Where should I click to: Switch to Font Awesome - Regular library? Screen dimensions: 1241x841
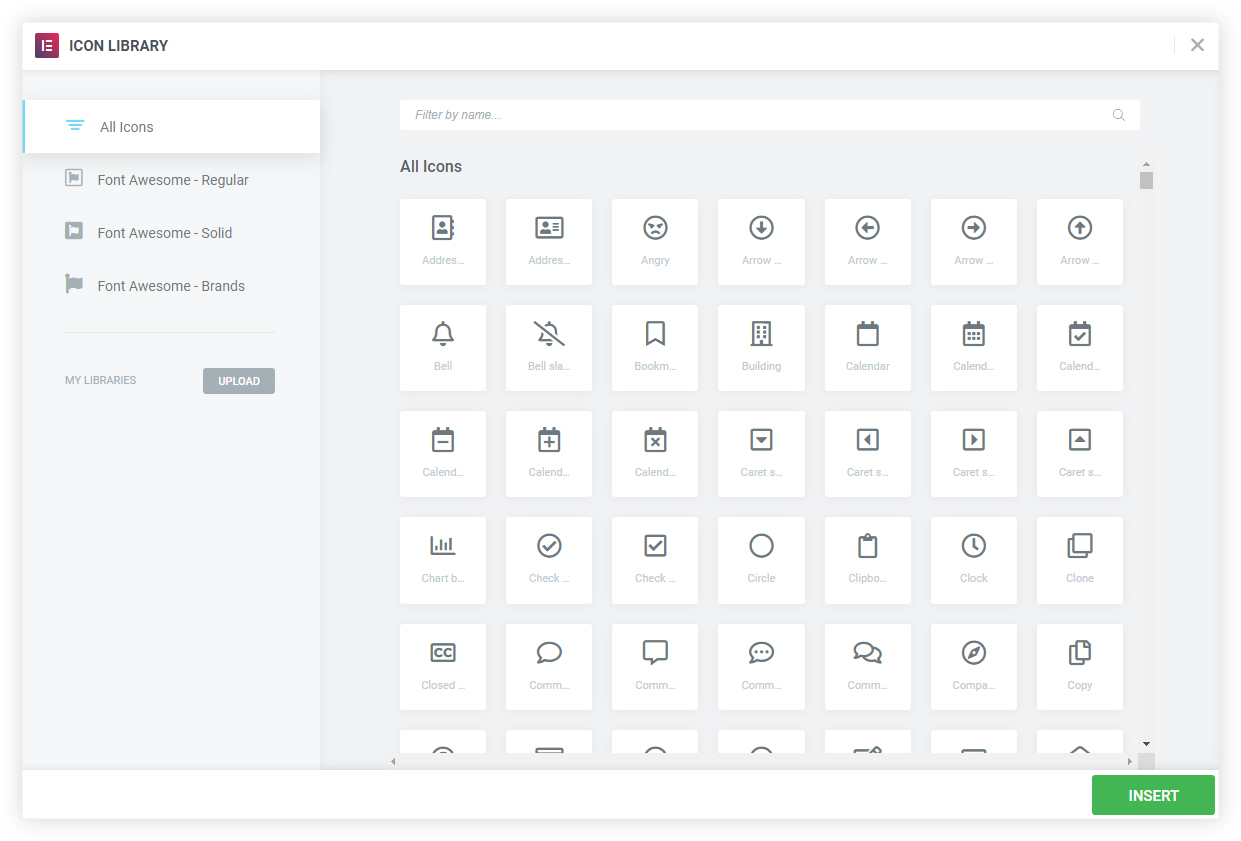[x=172, y=179]
